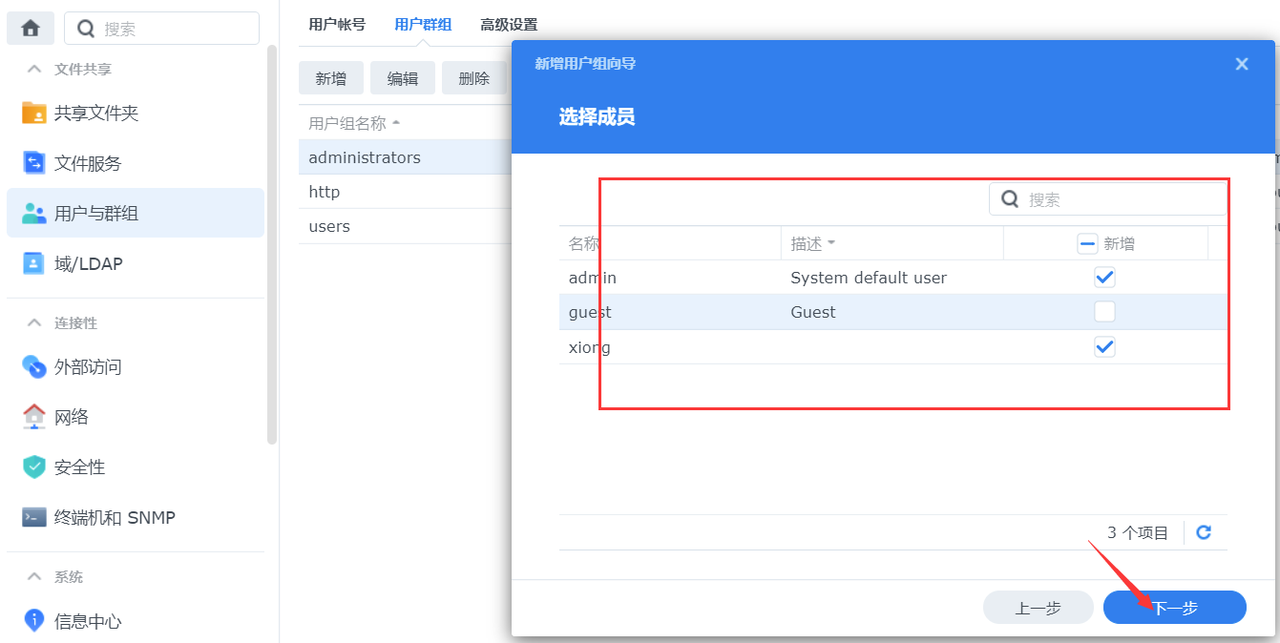This screenshot has width=1280, height=643.
Task: Select the xiong row in member list
Action: coord(892,347)
